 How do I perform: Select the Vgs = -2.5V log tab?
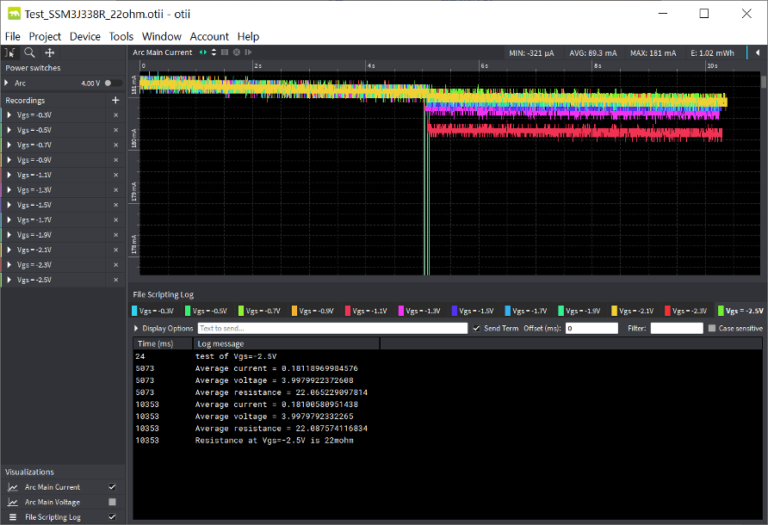click(741, 311)
